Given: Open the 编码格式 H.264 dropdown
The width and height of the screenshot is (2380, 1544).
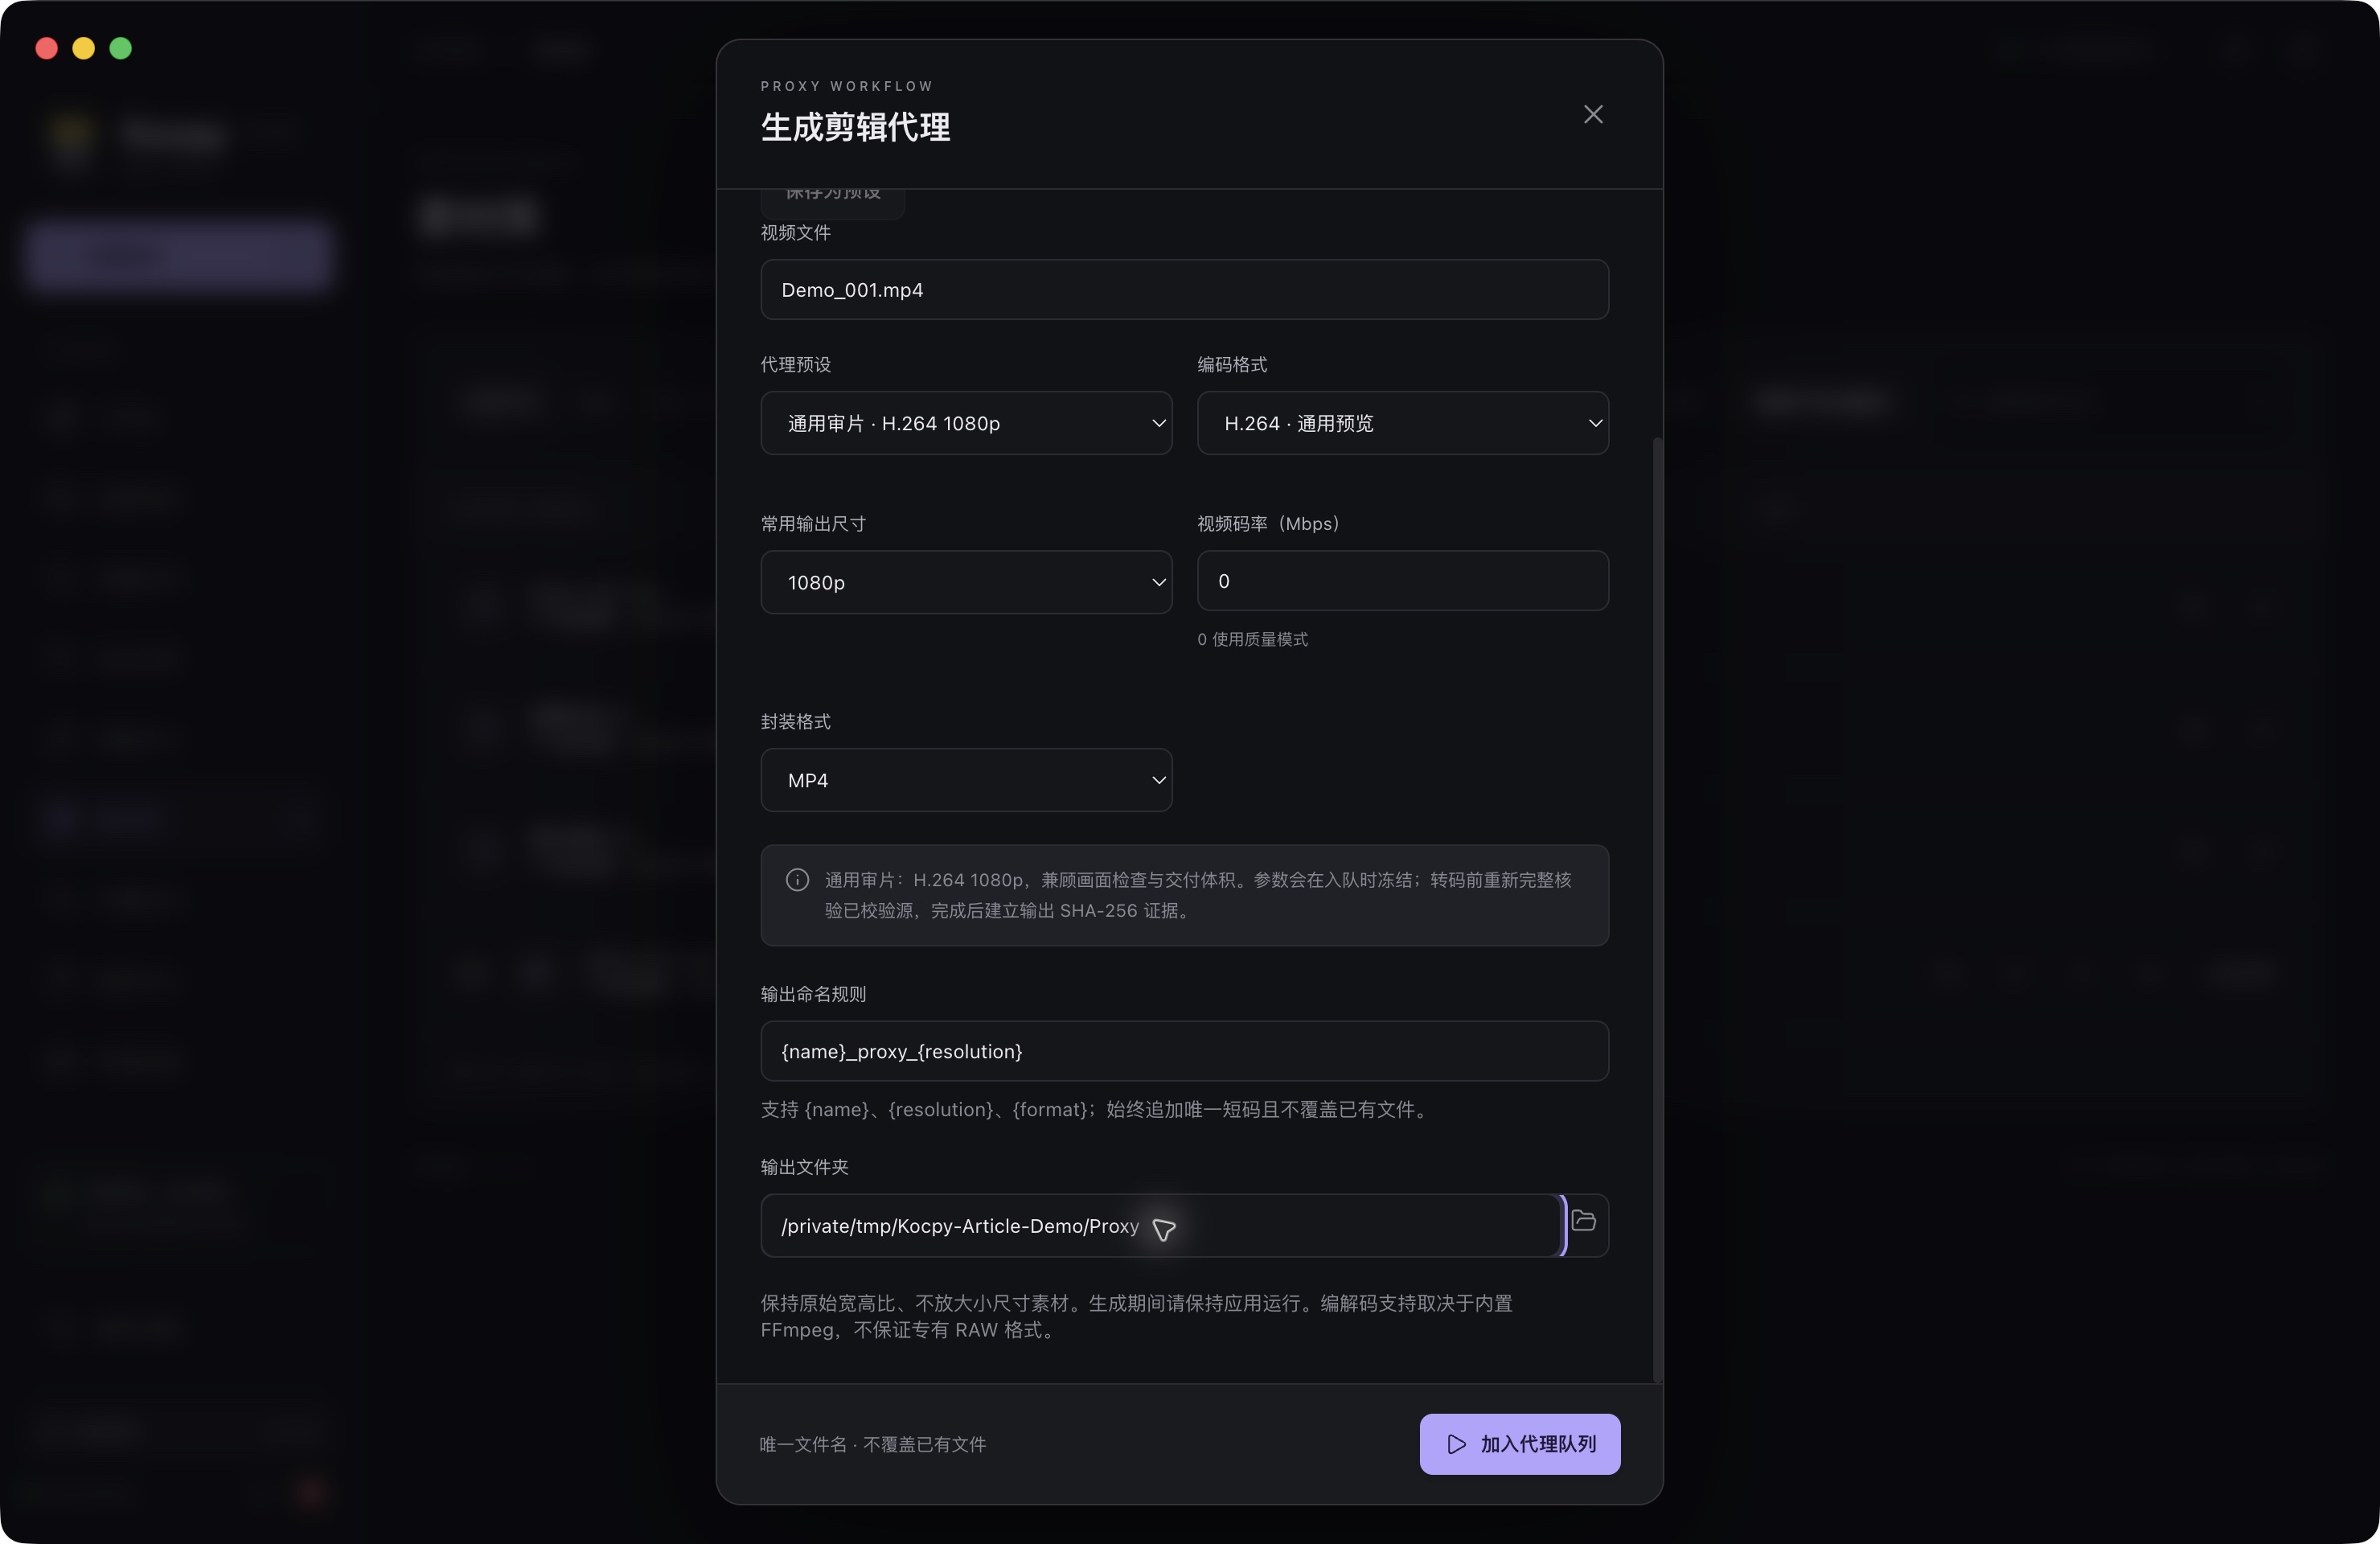Looking at the screenshot, I should tap(1403, 423).
